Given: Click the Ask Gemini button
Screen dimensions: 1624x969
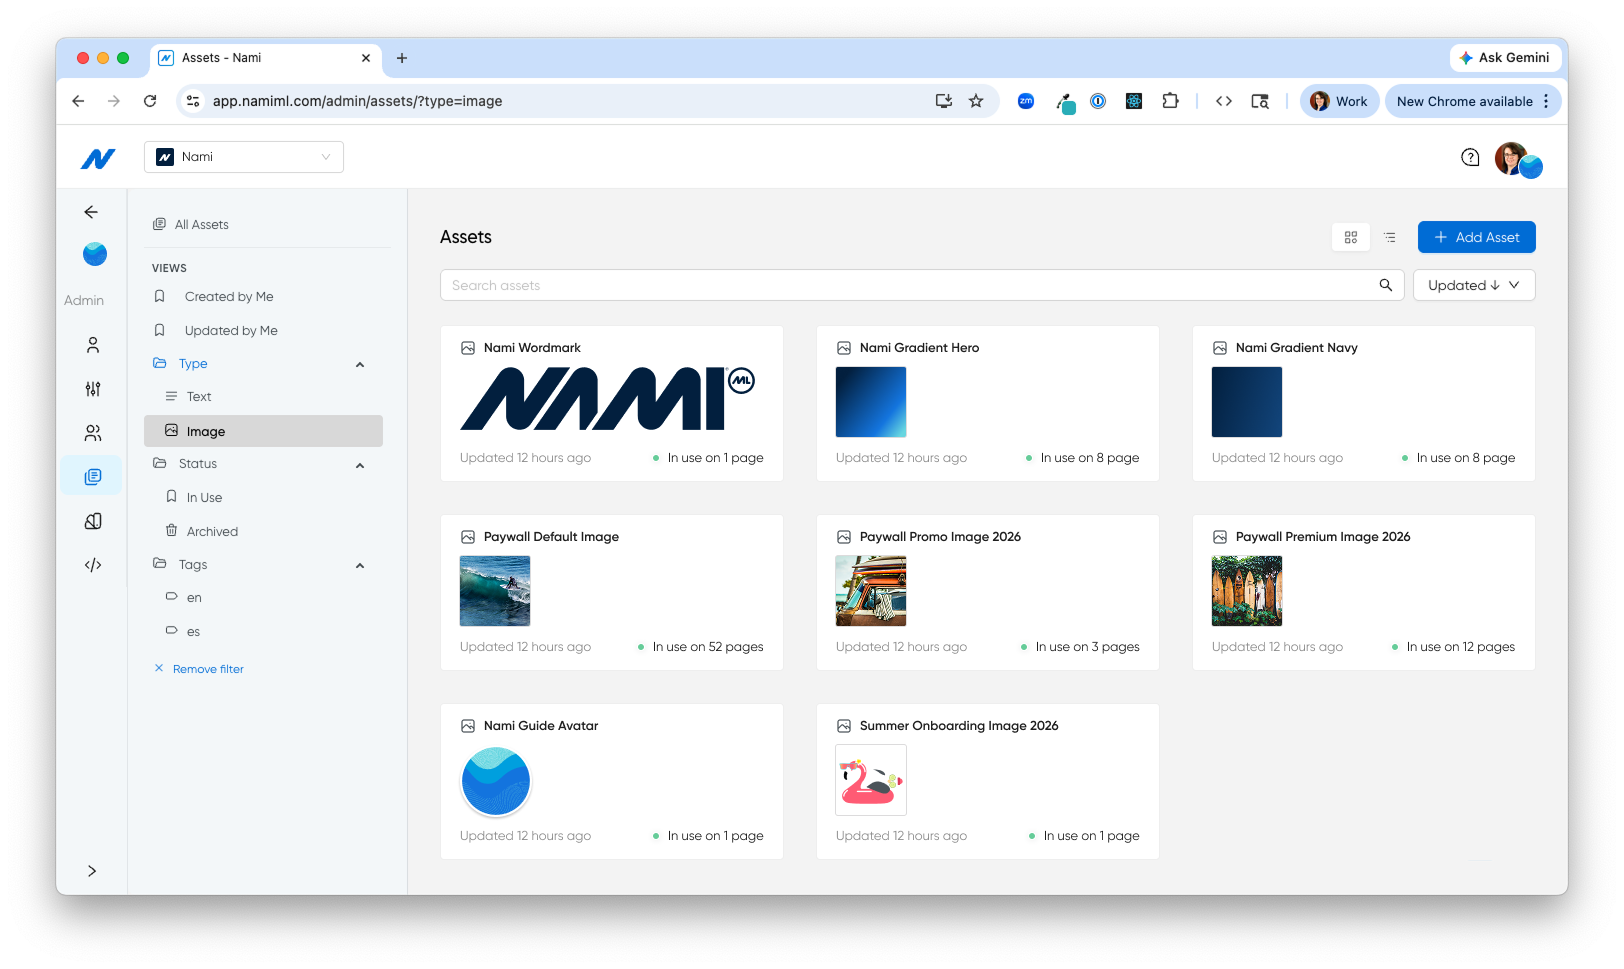Looking at the screenshot, I should coord(1504,58).
